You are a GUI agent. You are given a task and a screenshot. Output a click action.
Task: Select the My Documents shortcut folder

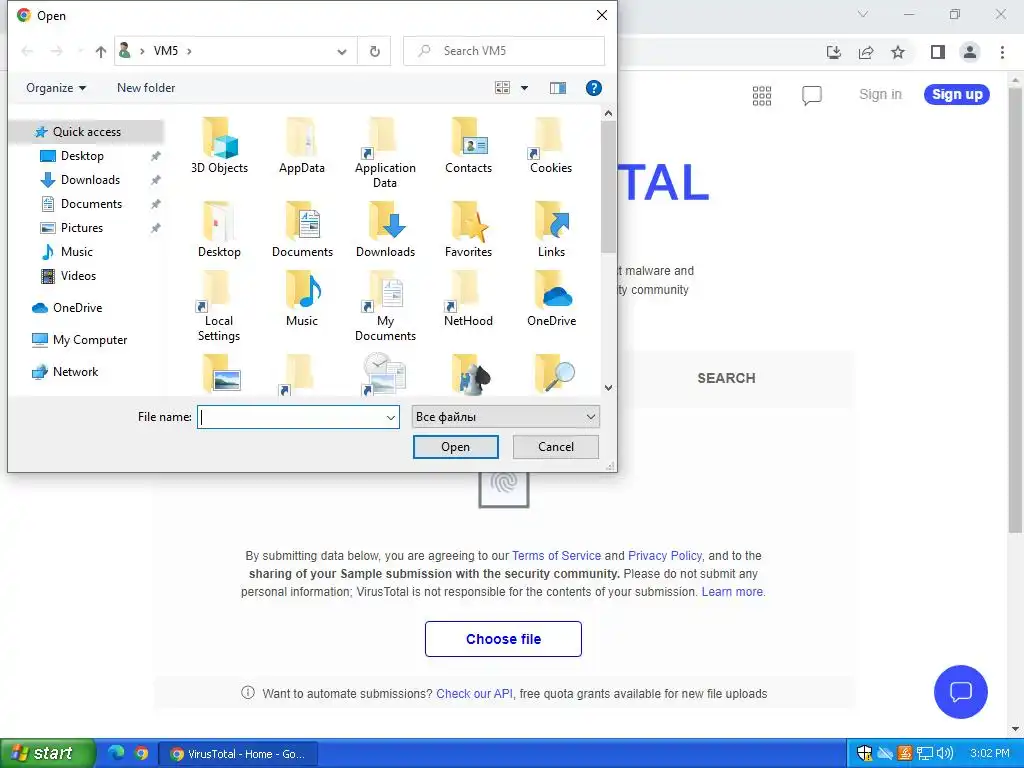(x=385, y=306)
